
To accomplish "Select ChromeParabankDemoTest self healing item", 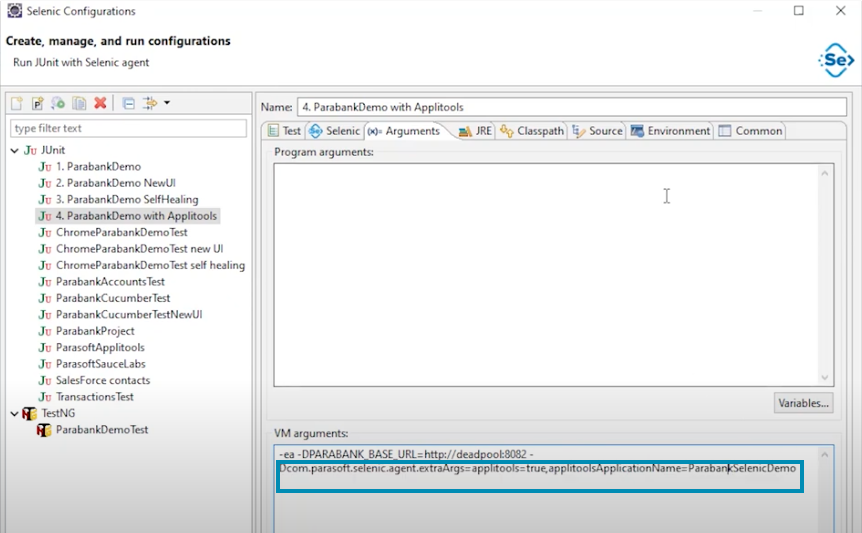I will point(150,265).
